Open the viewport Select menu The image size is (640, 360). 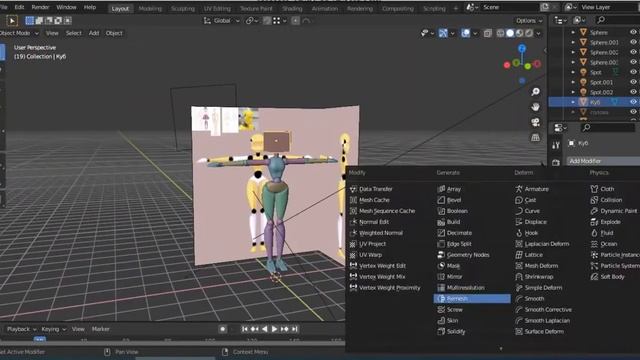pyautogui.click(x=73, y=33)
